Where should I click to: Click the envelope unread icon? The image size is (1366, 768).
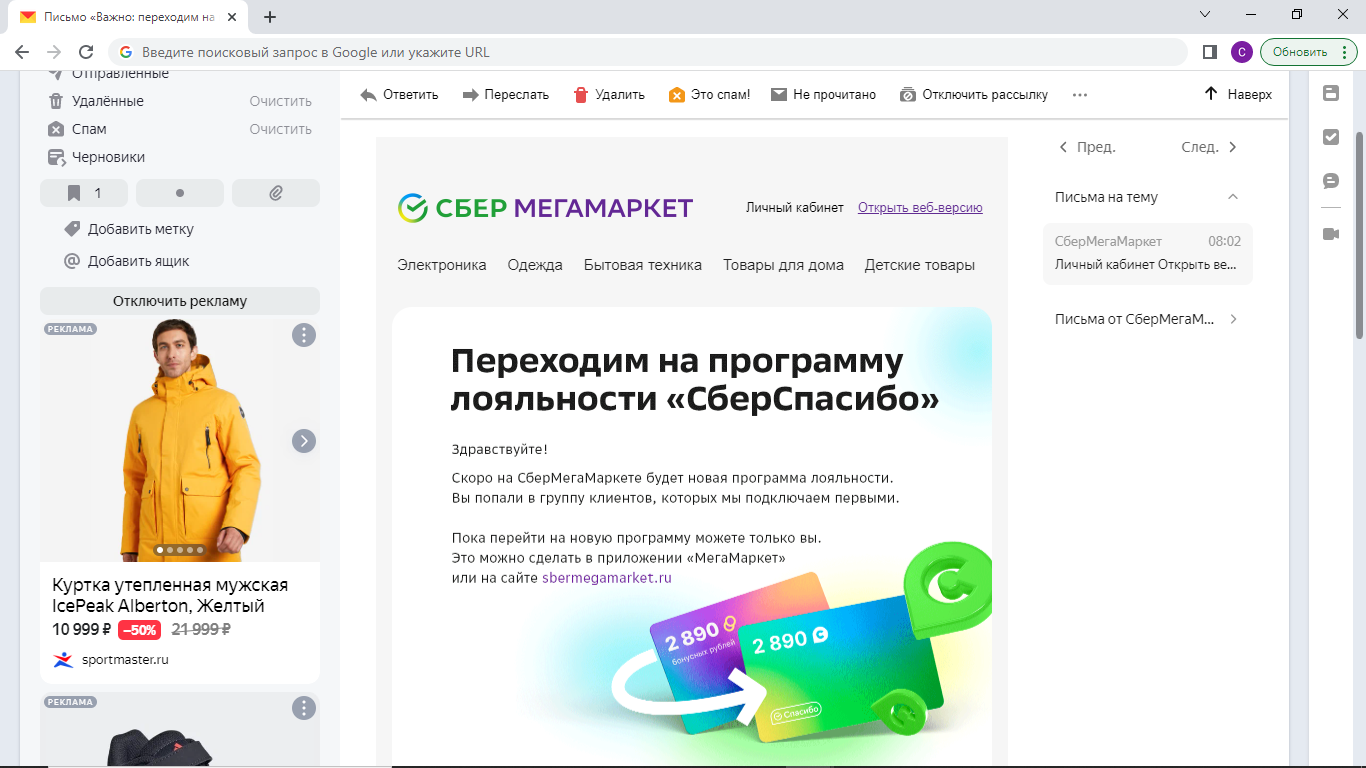coord(779,95)
